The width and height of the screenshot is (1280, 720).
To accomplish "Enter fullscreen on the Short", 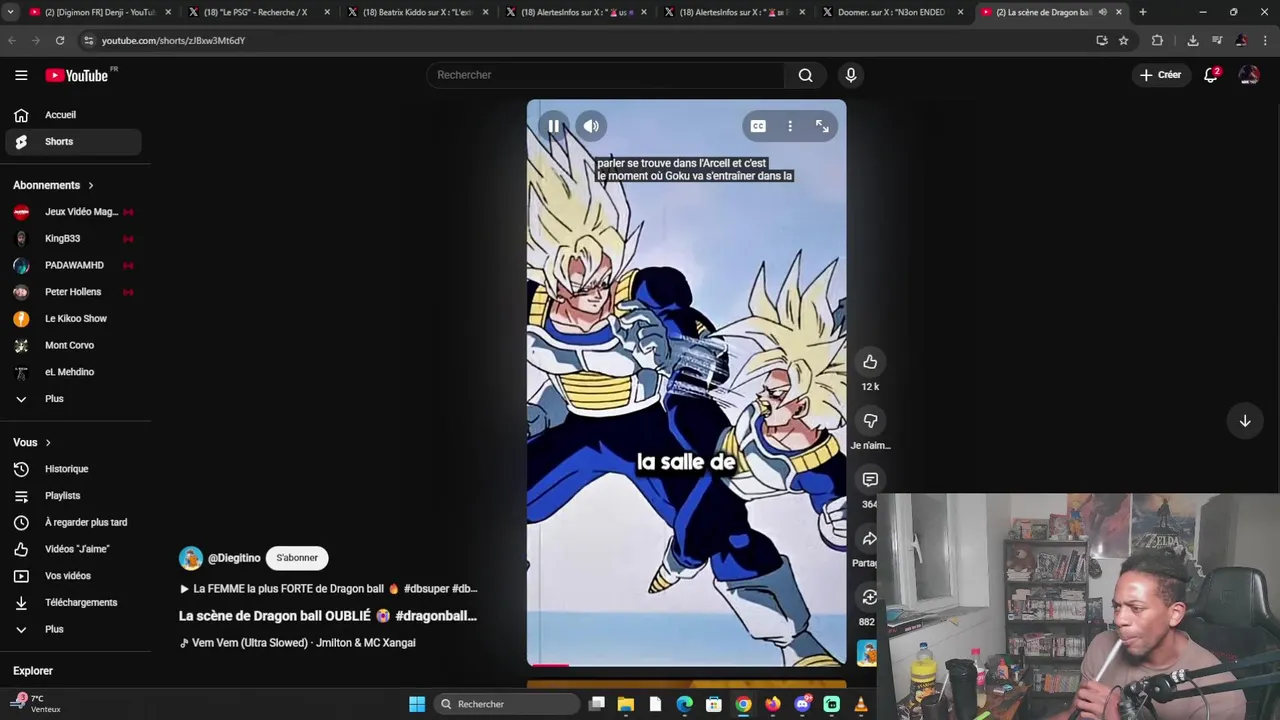I will coord(822,126).
